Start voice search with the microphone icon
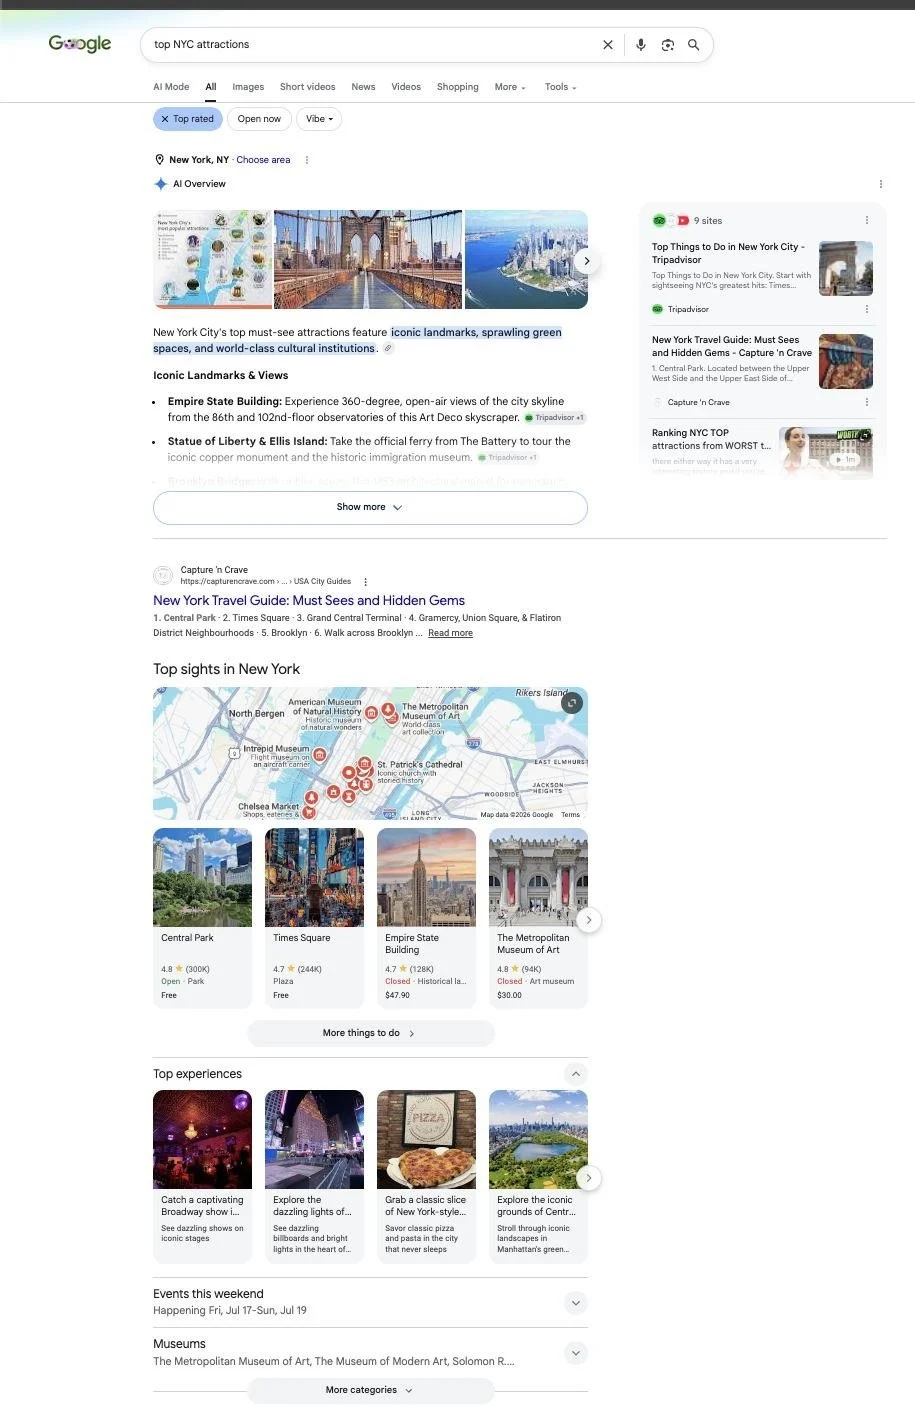Screen dimensions: 915x1406 (641, 45)
